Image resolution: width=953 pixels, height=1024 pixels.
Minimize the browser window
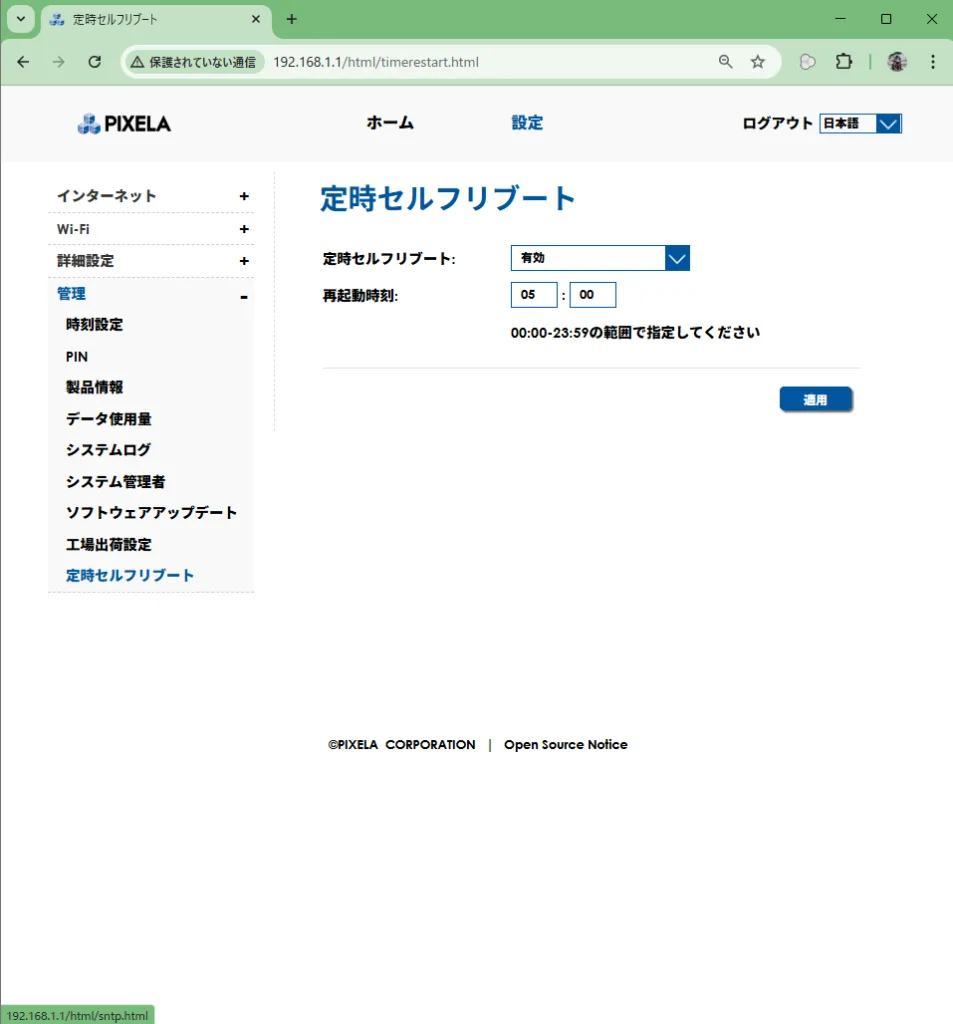(841, 19)
